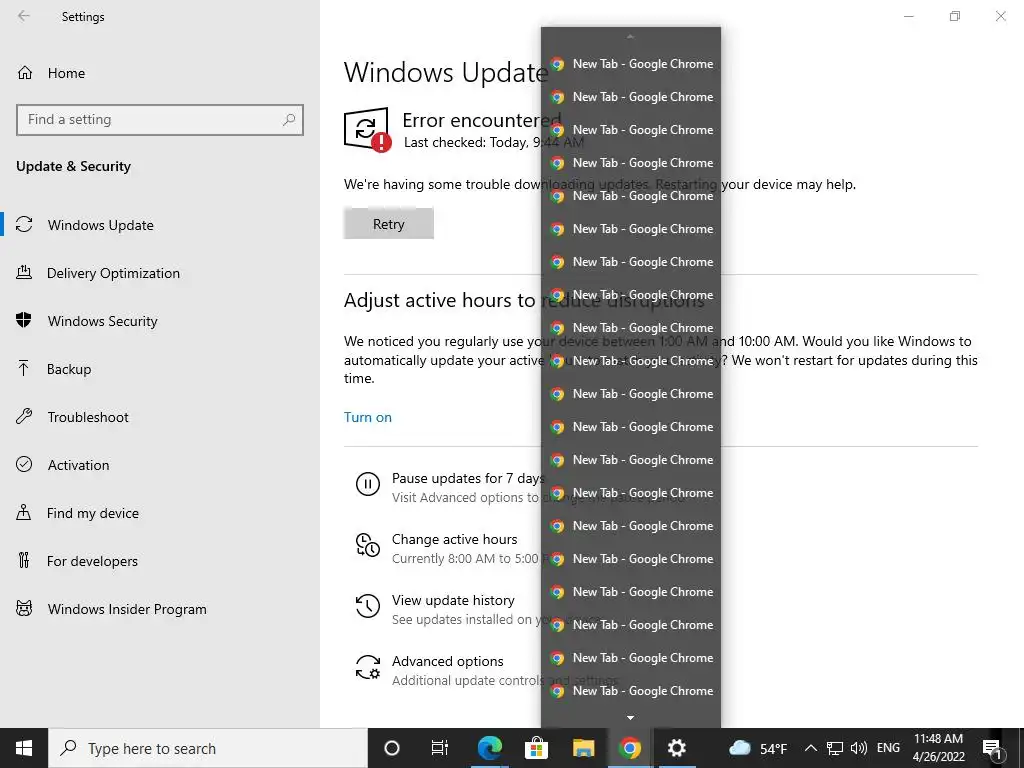Go back with the Settings back arrow

click(x=24, y=16)
